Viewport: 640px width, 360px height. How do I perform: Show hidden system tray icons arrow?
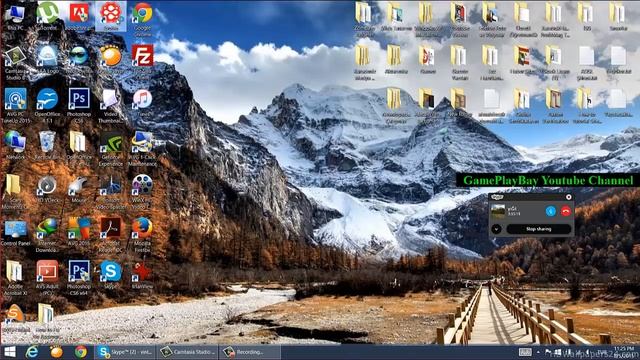click(538, 352)
